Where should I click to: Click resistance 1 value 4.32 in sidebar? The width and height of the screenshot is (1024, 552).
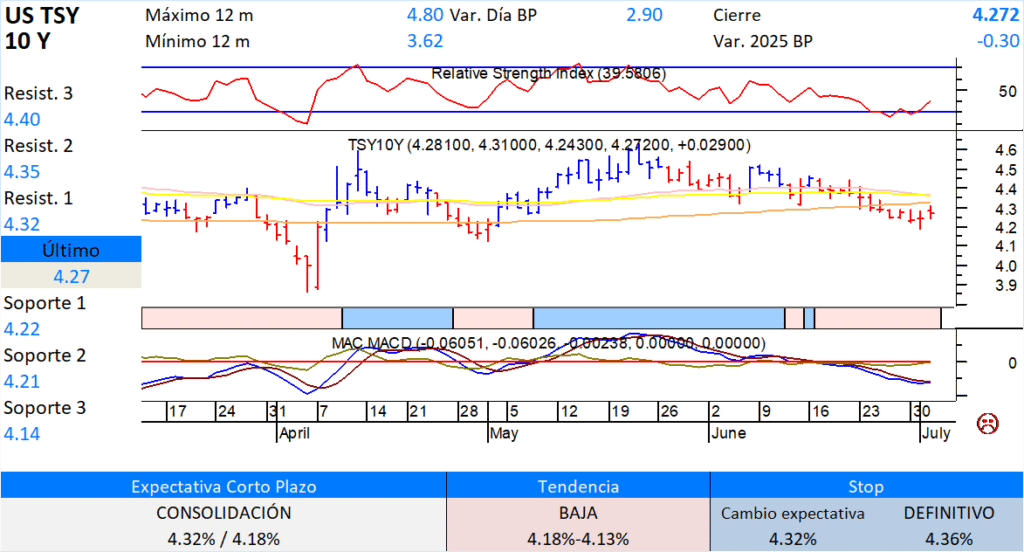[x=22, y=224]
